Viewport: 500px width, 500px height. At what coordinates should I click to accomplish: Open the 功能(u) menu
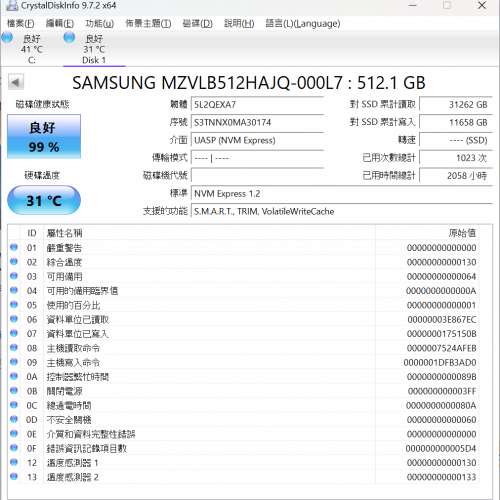point(99,23)
